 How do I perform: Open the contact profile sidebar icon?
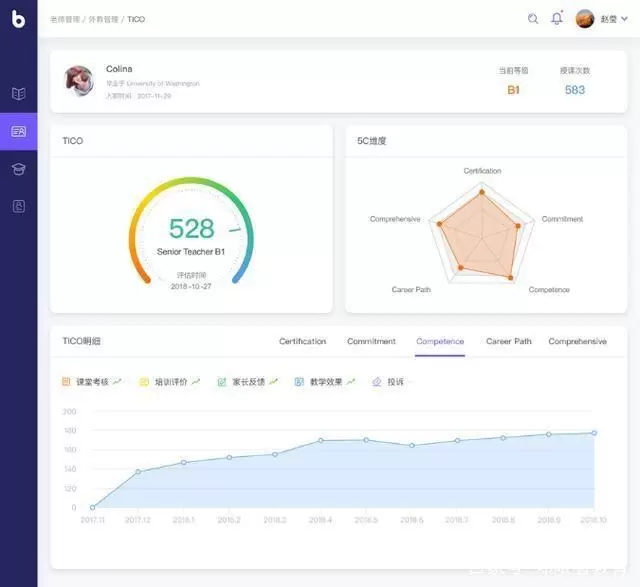(x=18, y=206)
